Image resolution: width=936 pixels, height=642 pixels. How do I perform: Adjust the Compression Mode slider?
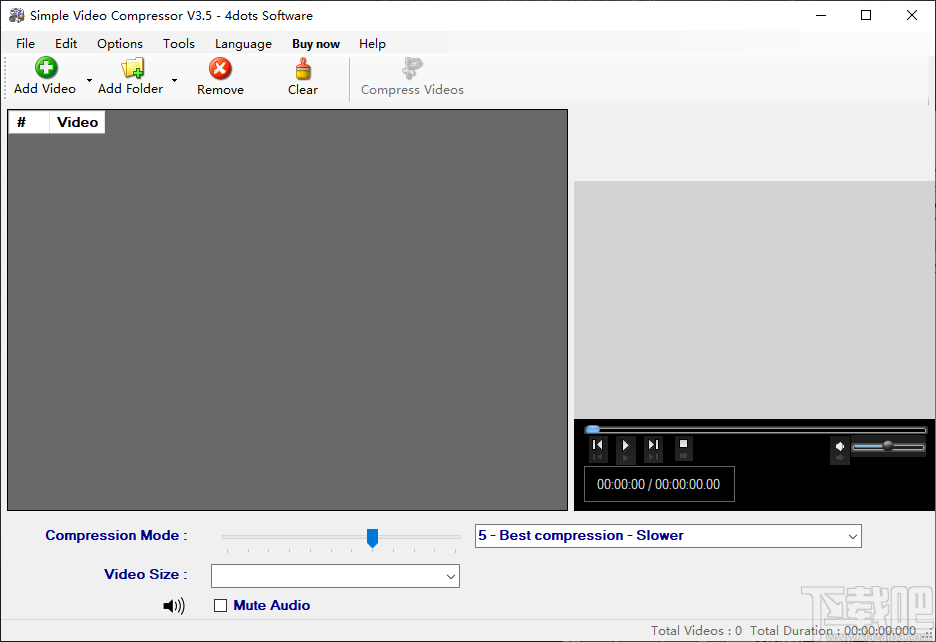372,538
